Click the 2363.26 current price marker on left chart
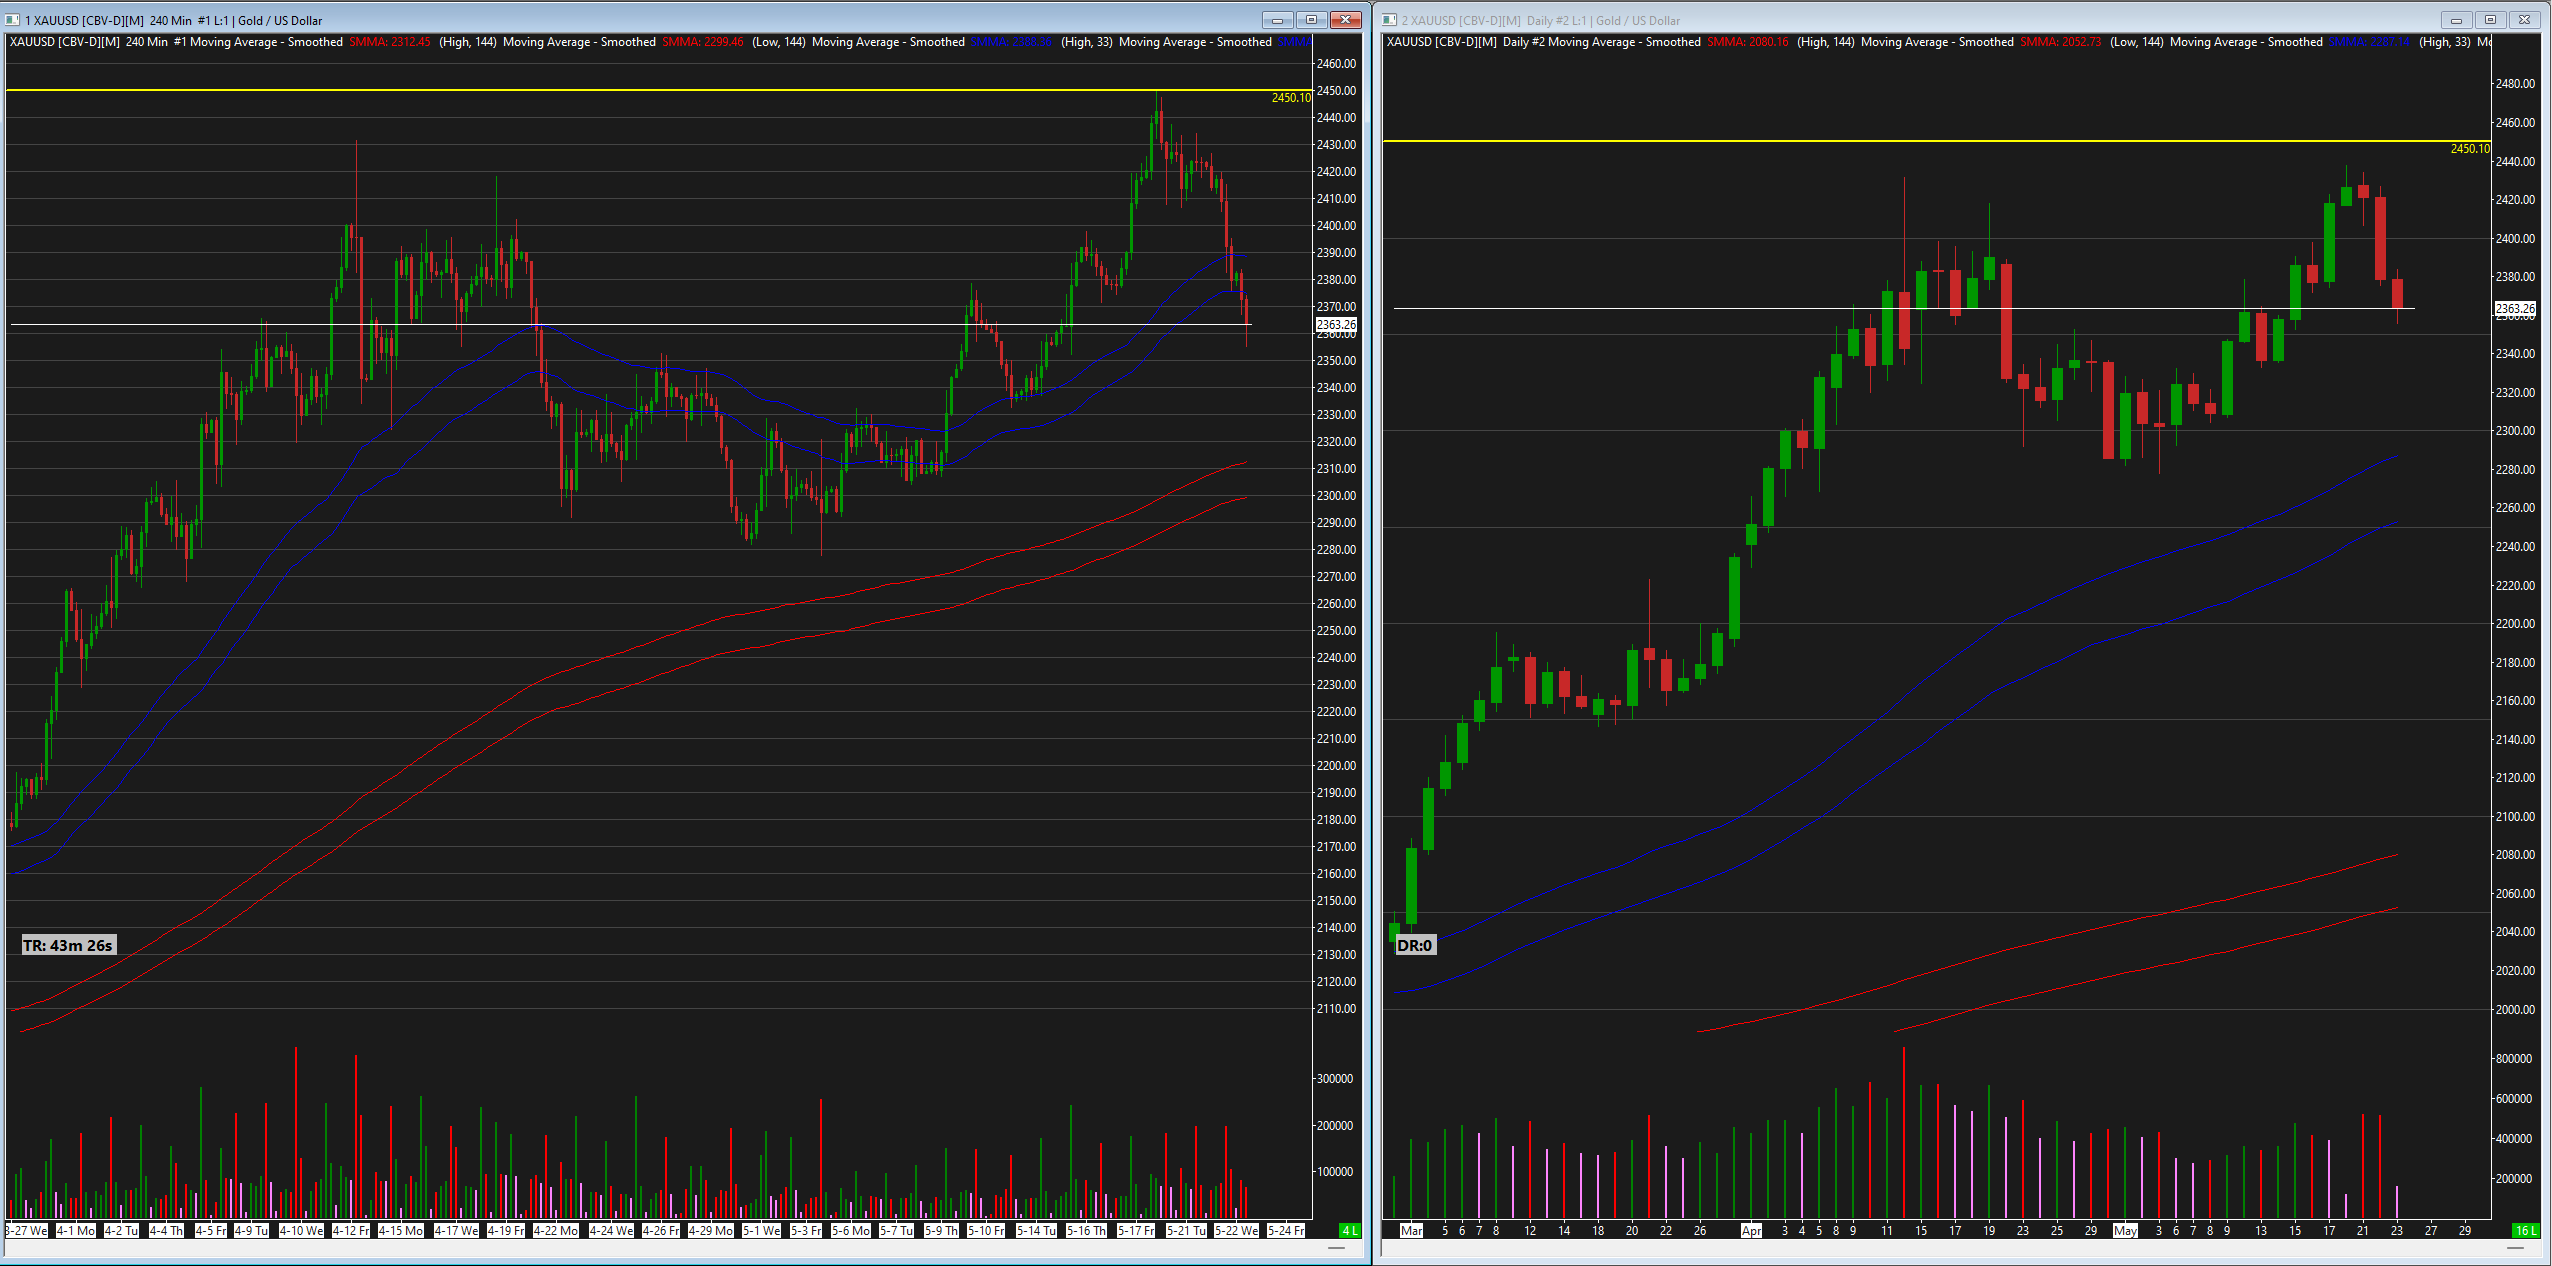The image size is (2552, 1266). [1336, 325]
